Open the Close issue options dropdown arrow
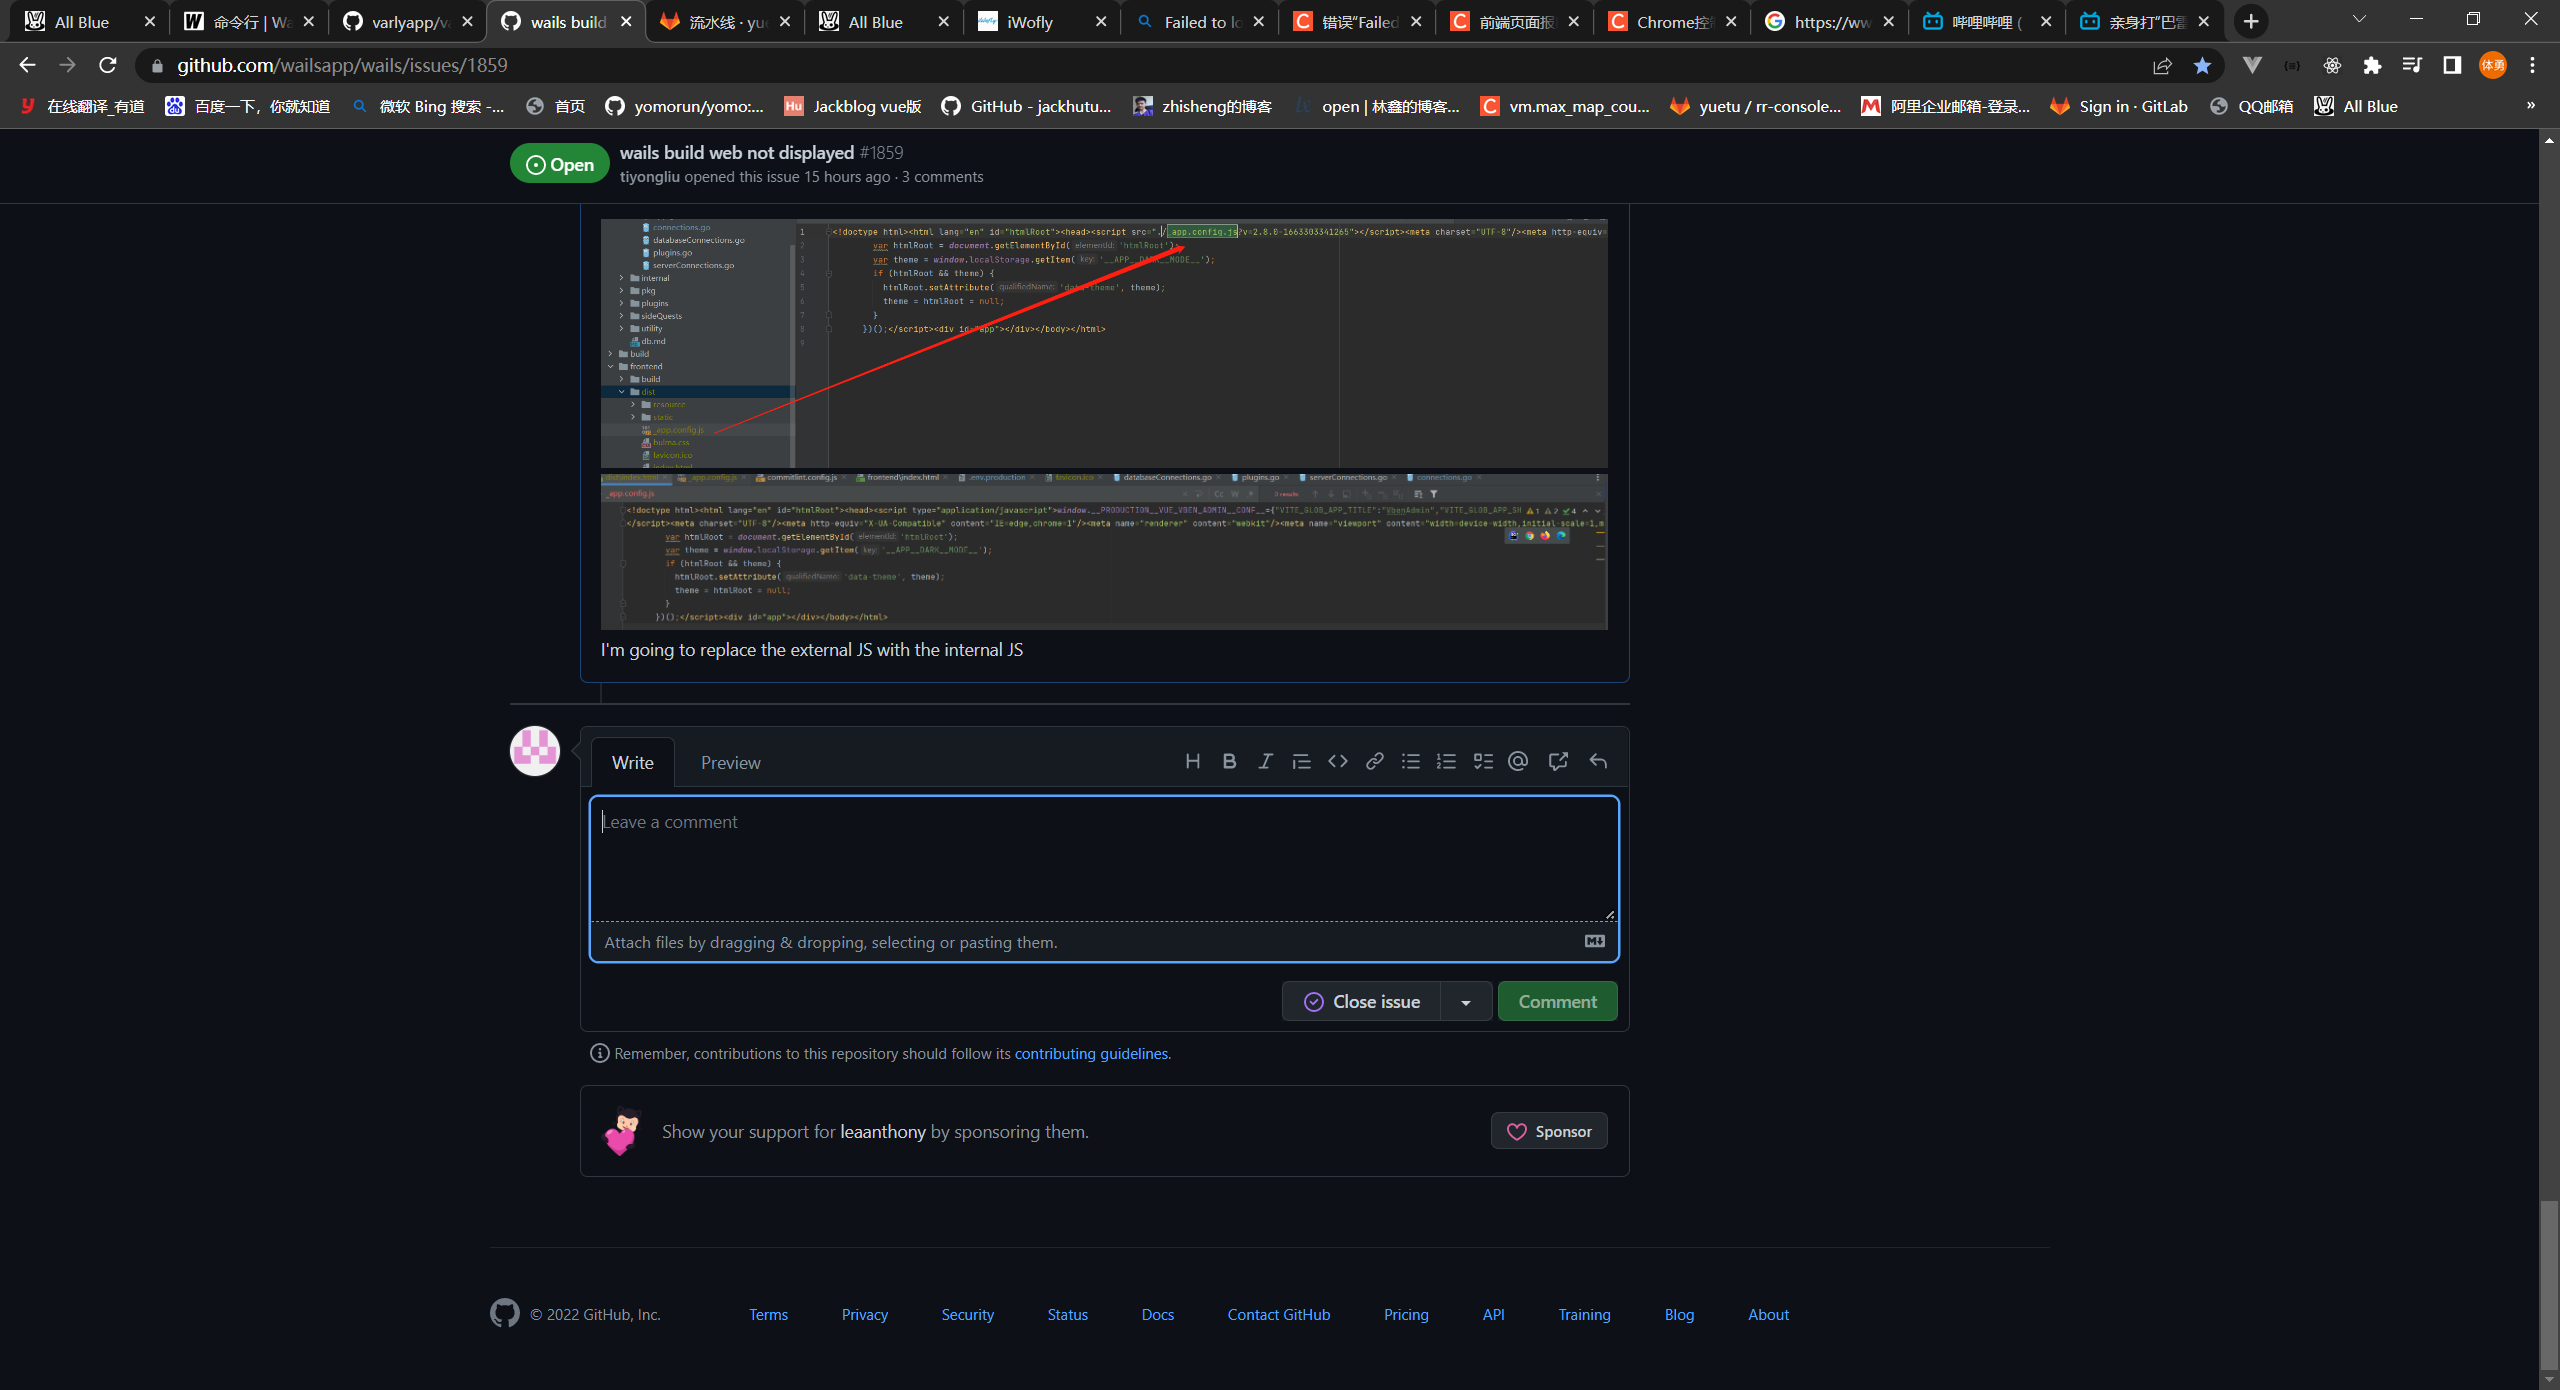The width and height of the screenshot is (2560, 1390). coord(1465,1001)
